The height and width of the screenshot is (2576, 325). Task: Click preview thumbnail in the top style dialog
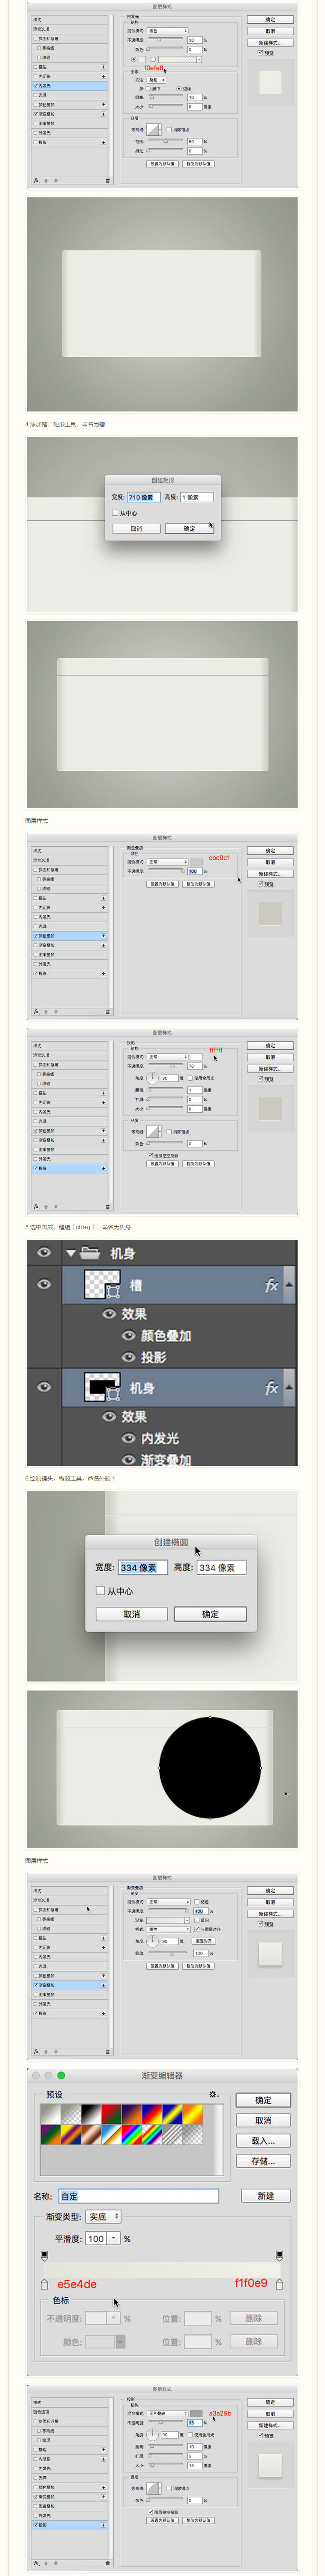270,83
